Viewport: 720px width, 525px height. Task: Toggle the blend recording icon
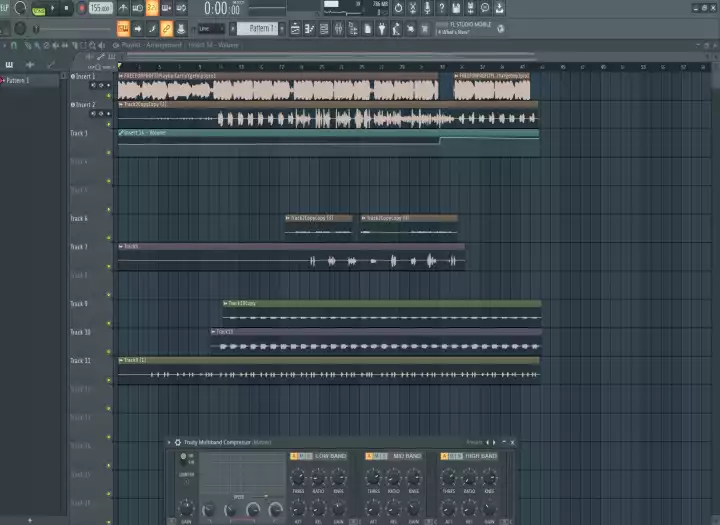[x=167, y=8]
